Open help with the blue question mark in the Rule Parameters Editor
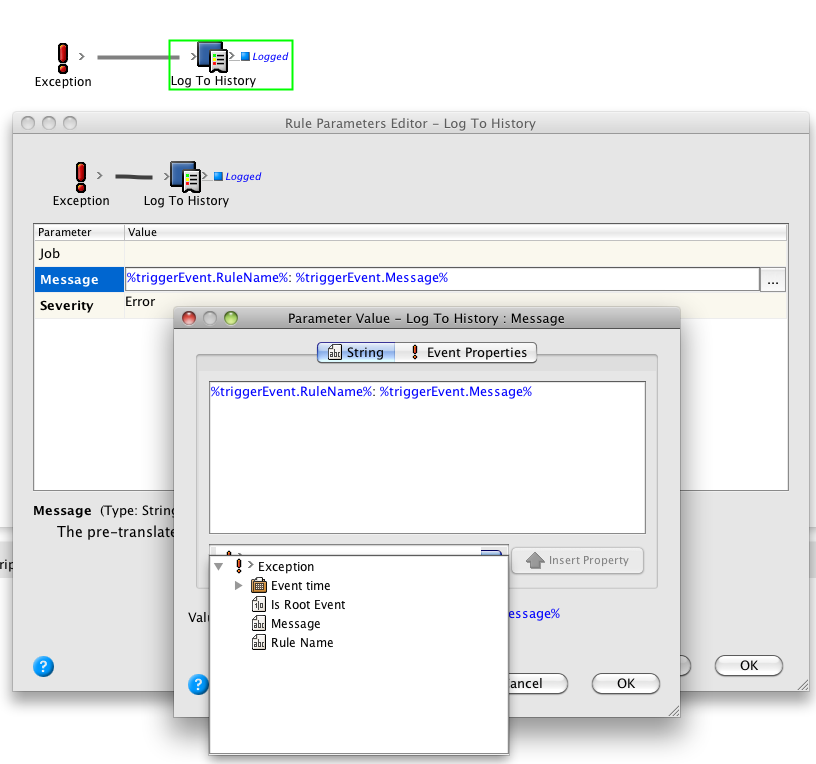 (43, 667)
